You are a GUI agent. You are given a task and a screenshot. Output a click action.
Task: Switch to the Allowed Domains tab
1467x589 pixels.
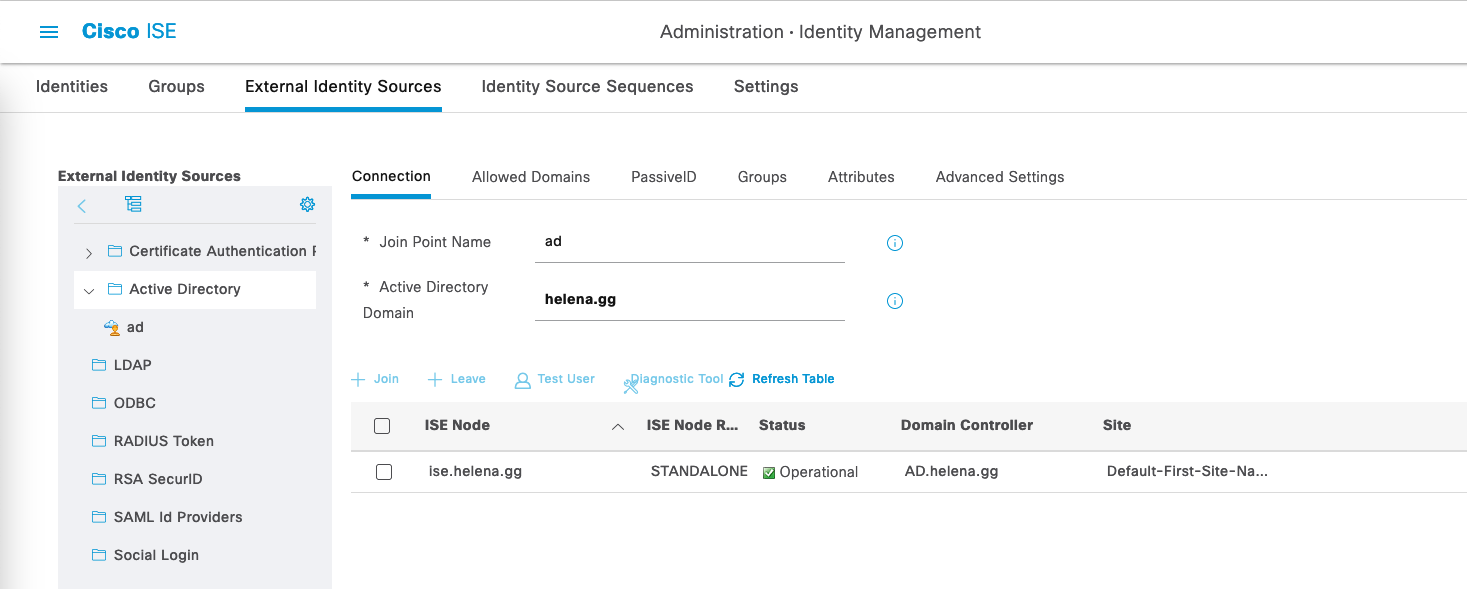[x=530, y=177]
